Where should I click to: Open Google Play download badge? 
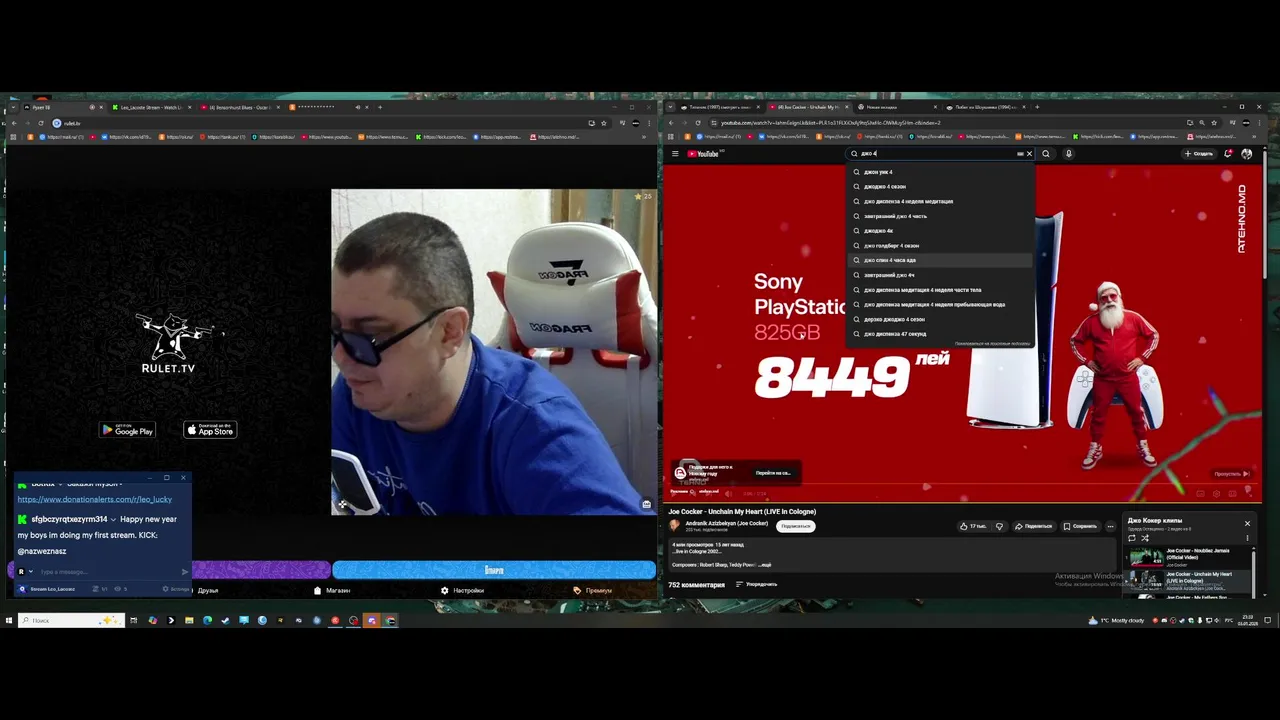127,430
